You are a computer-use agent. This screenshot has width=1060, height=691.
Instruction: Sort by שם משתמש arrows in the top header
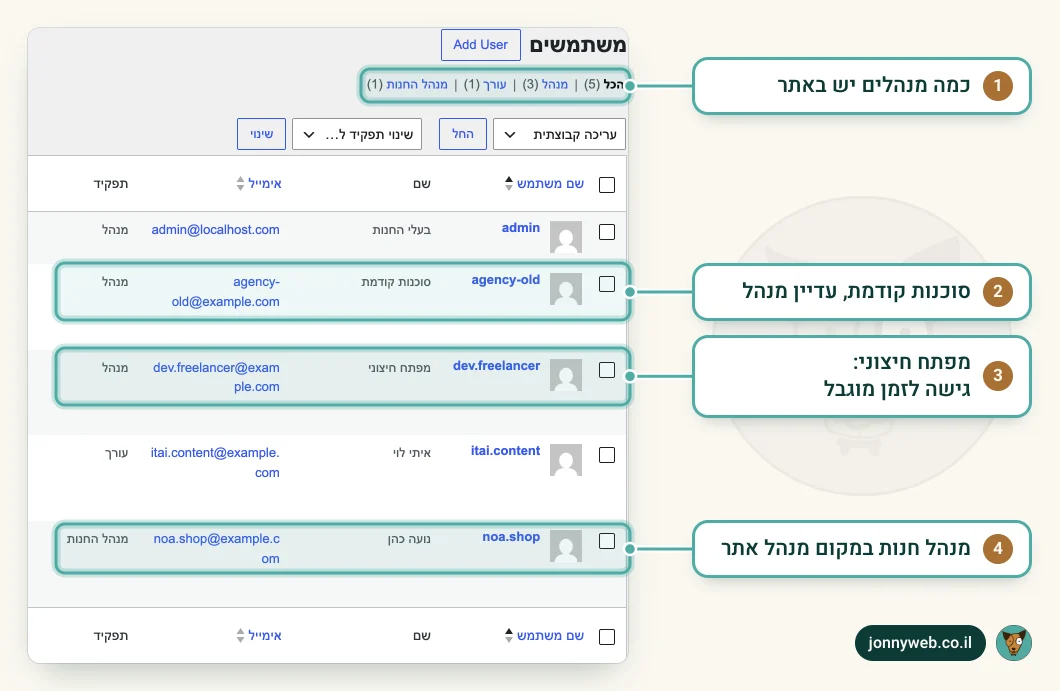coord(508,183)
